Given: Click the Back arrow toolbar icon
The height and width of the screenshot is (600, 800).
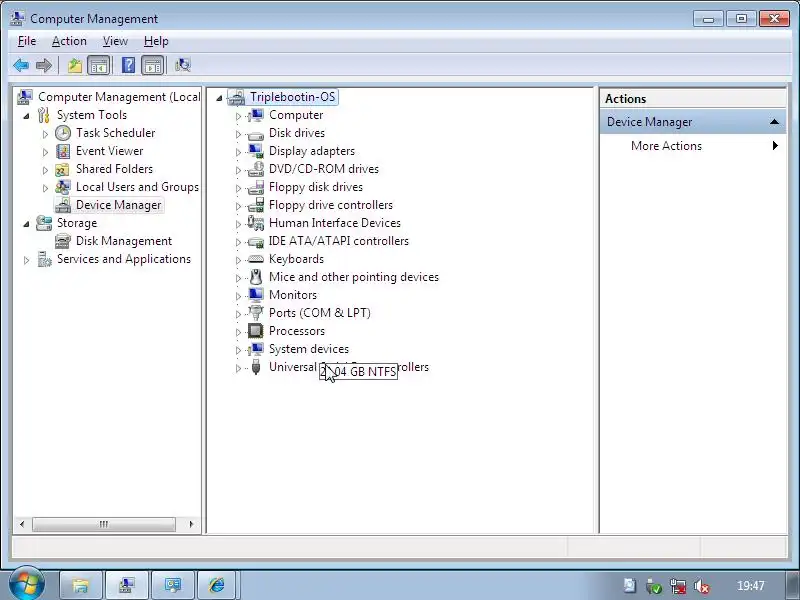Looking at the screenshot, I should click(21, 65).
